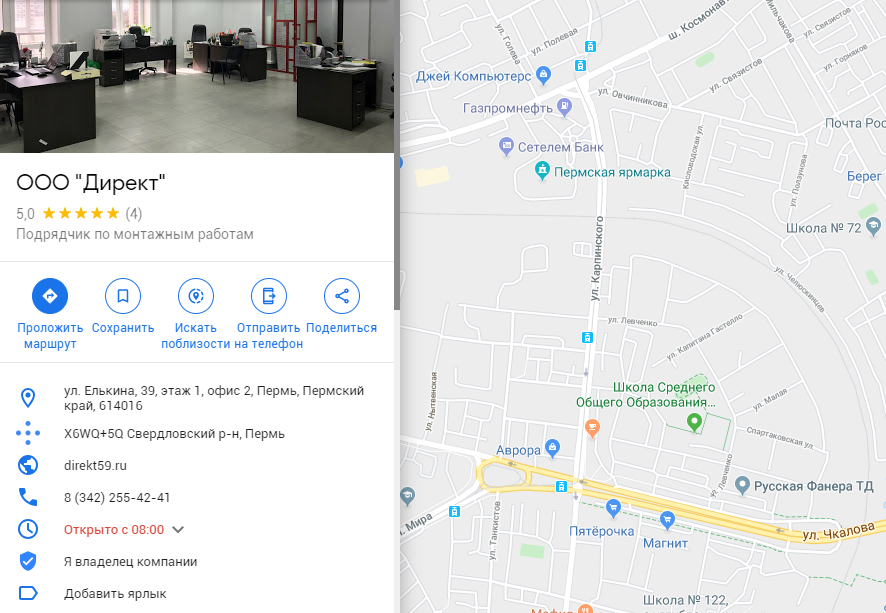Click the phone number 8 (342) 255-42-41
Screen dimensions: 886x613
pos(117,498)
